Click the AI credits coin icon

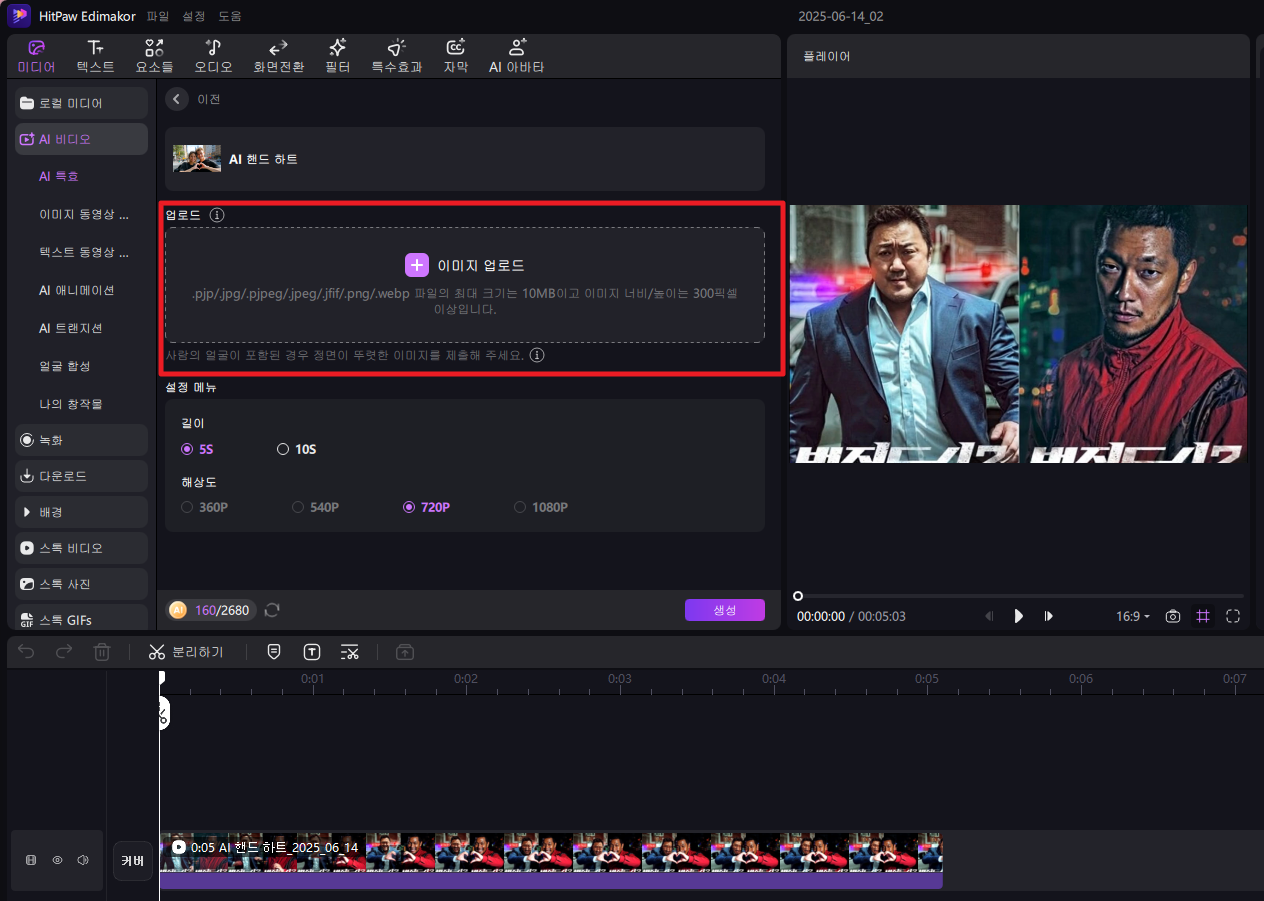(178, 610)
